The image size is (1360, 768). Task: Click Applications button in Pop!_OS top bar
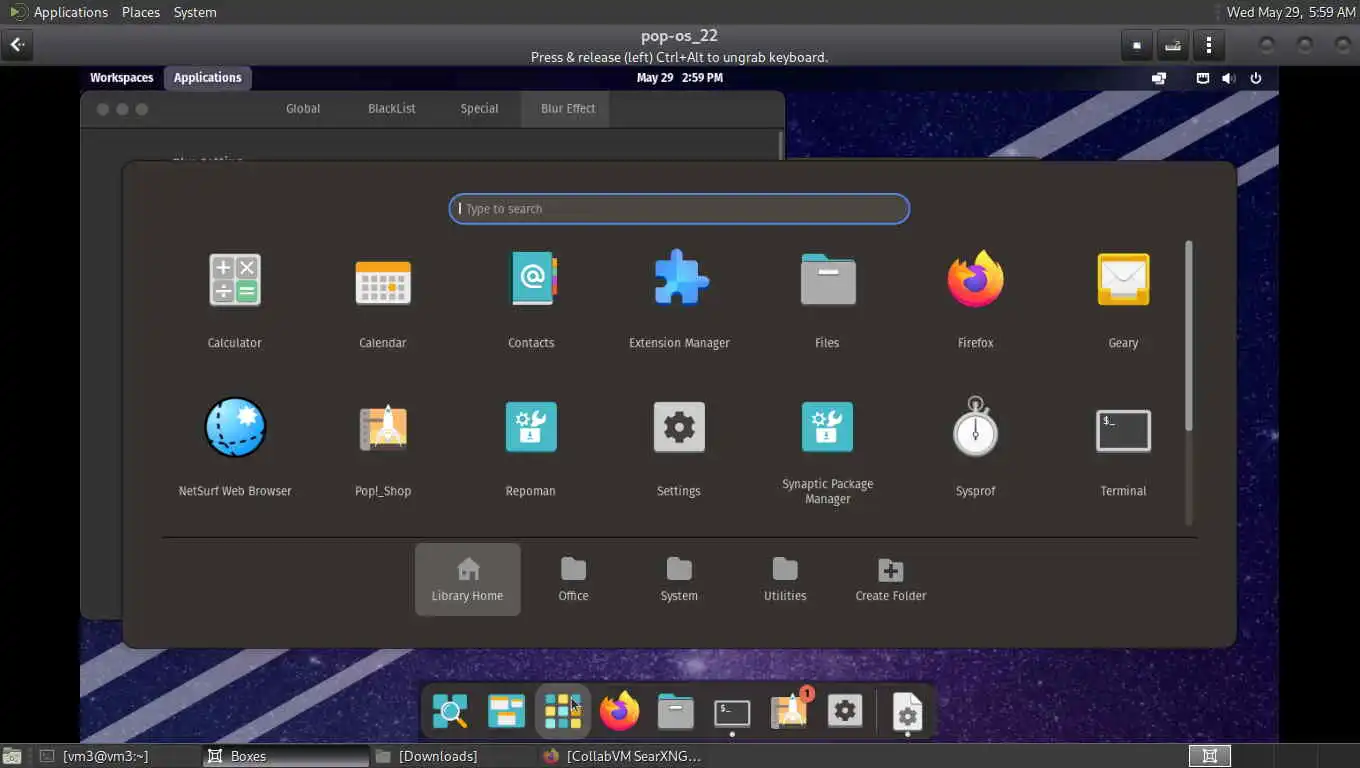point(207,78)
